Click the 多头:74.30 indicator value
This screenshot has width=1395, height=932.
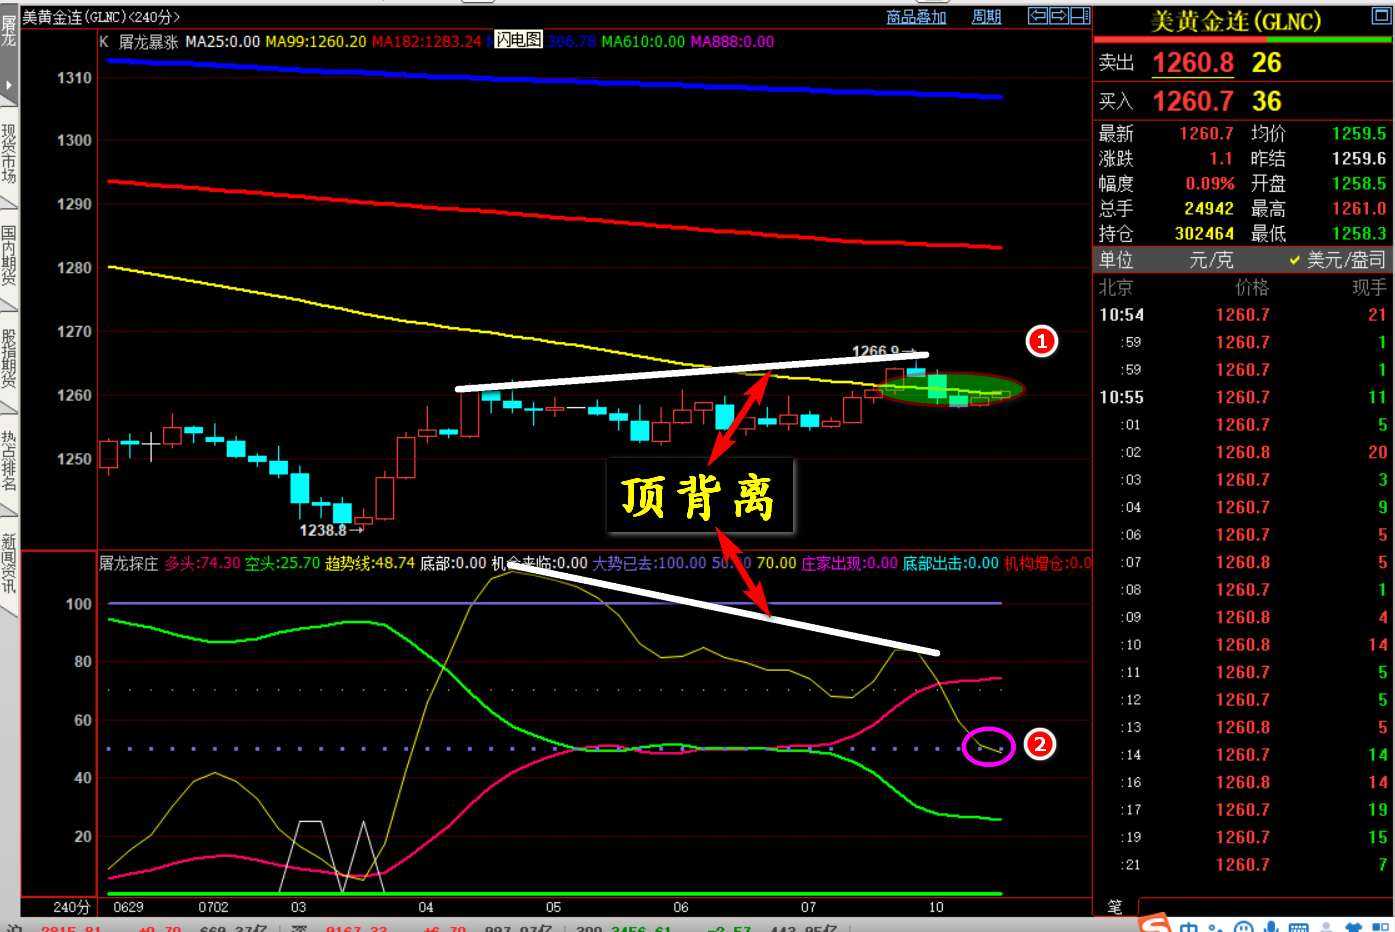click(x=203, y=563)
